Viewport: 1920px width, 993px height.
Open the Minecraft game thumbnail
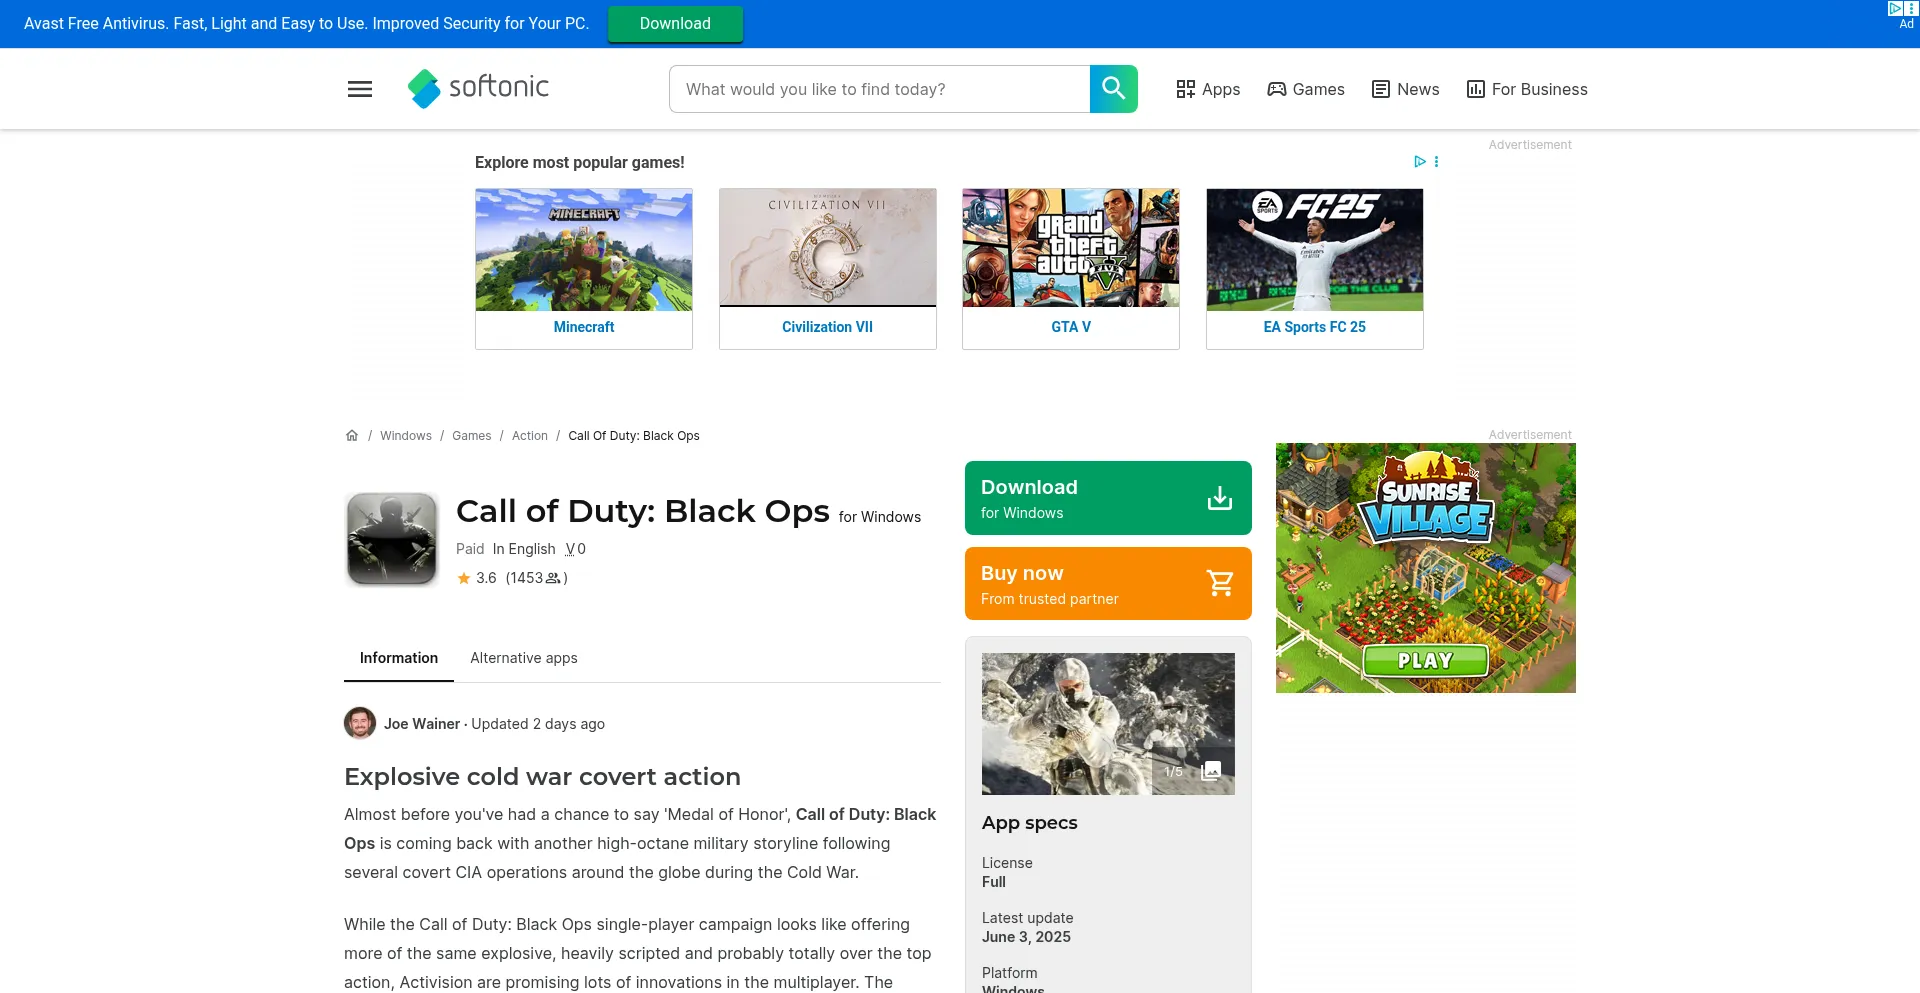click(x=584, y=250)
